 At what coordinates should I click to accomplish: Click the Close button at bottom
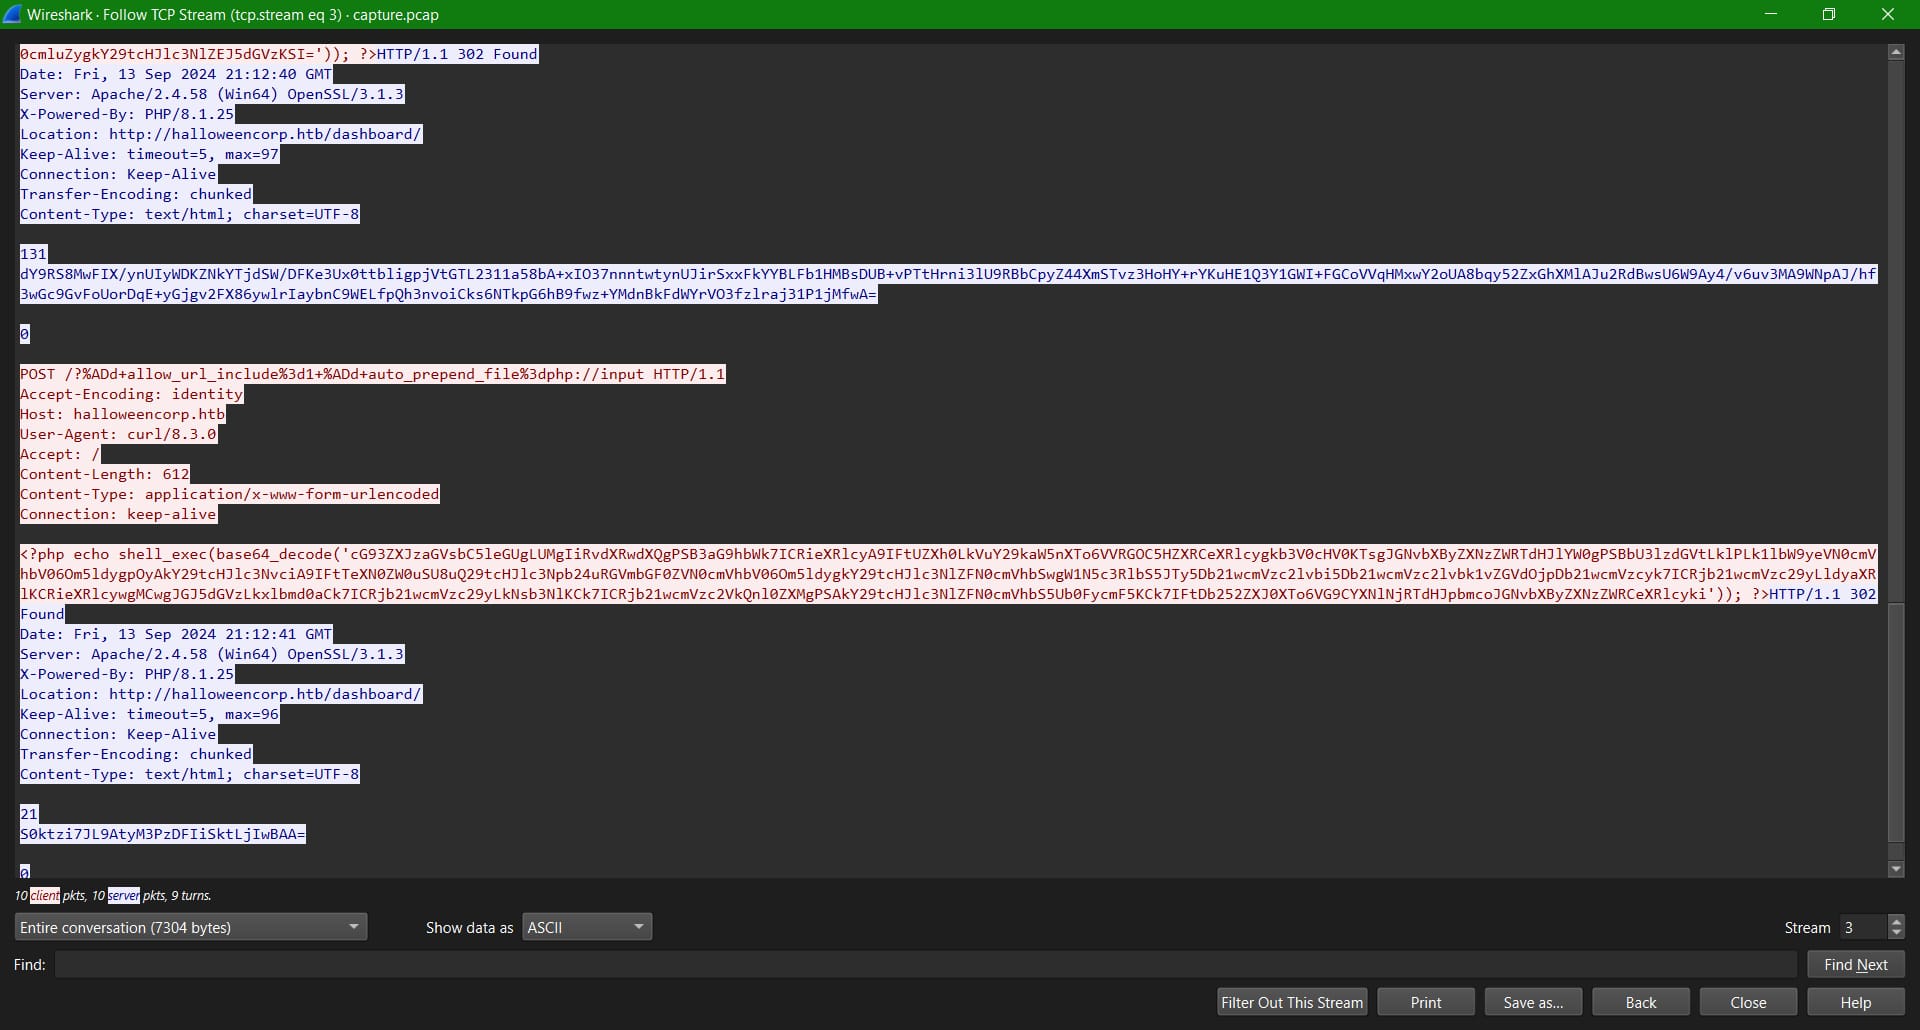pyautogui.click(x=1748, y=1002)
